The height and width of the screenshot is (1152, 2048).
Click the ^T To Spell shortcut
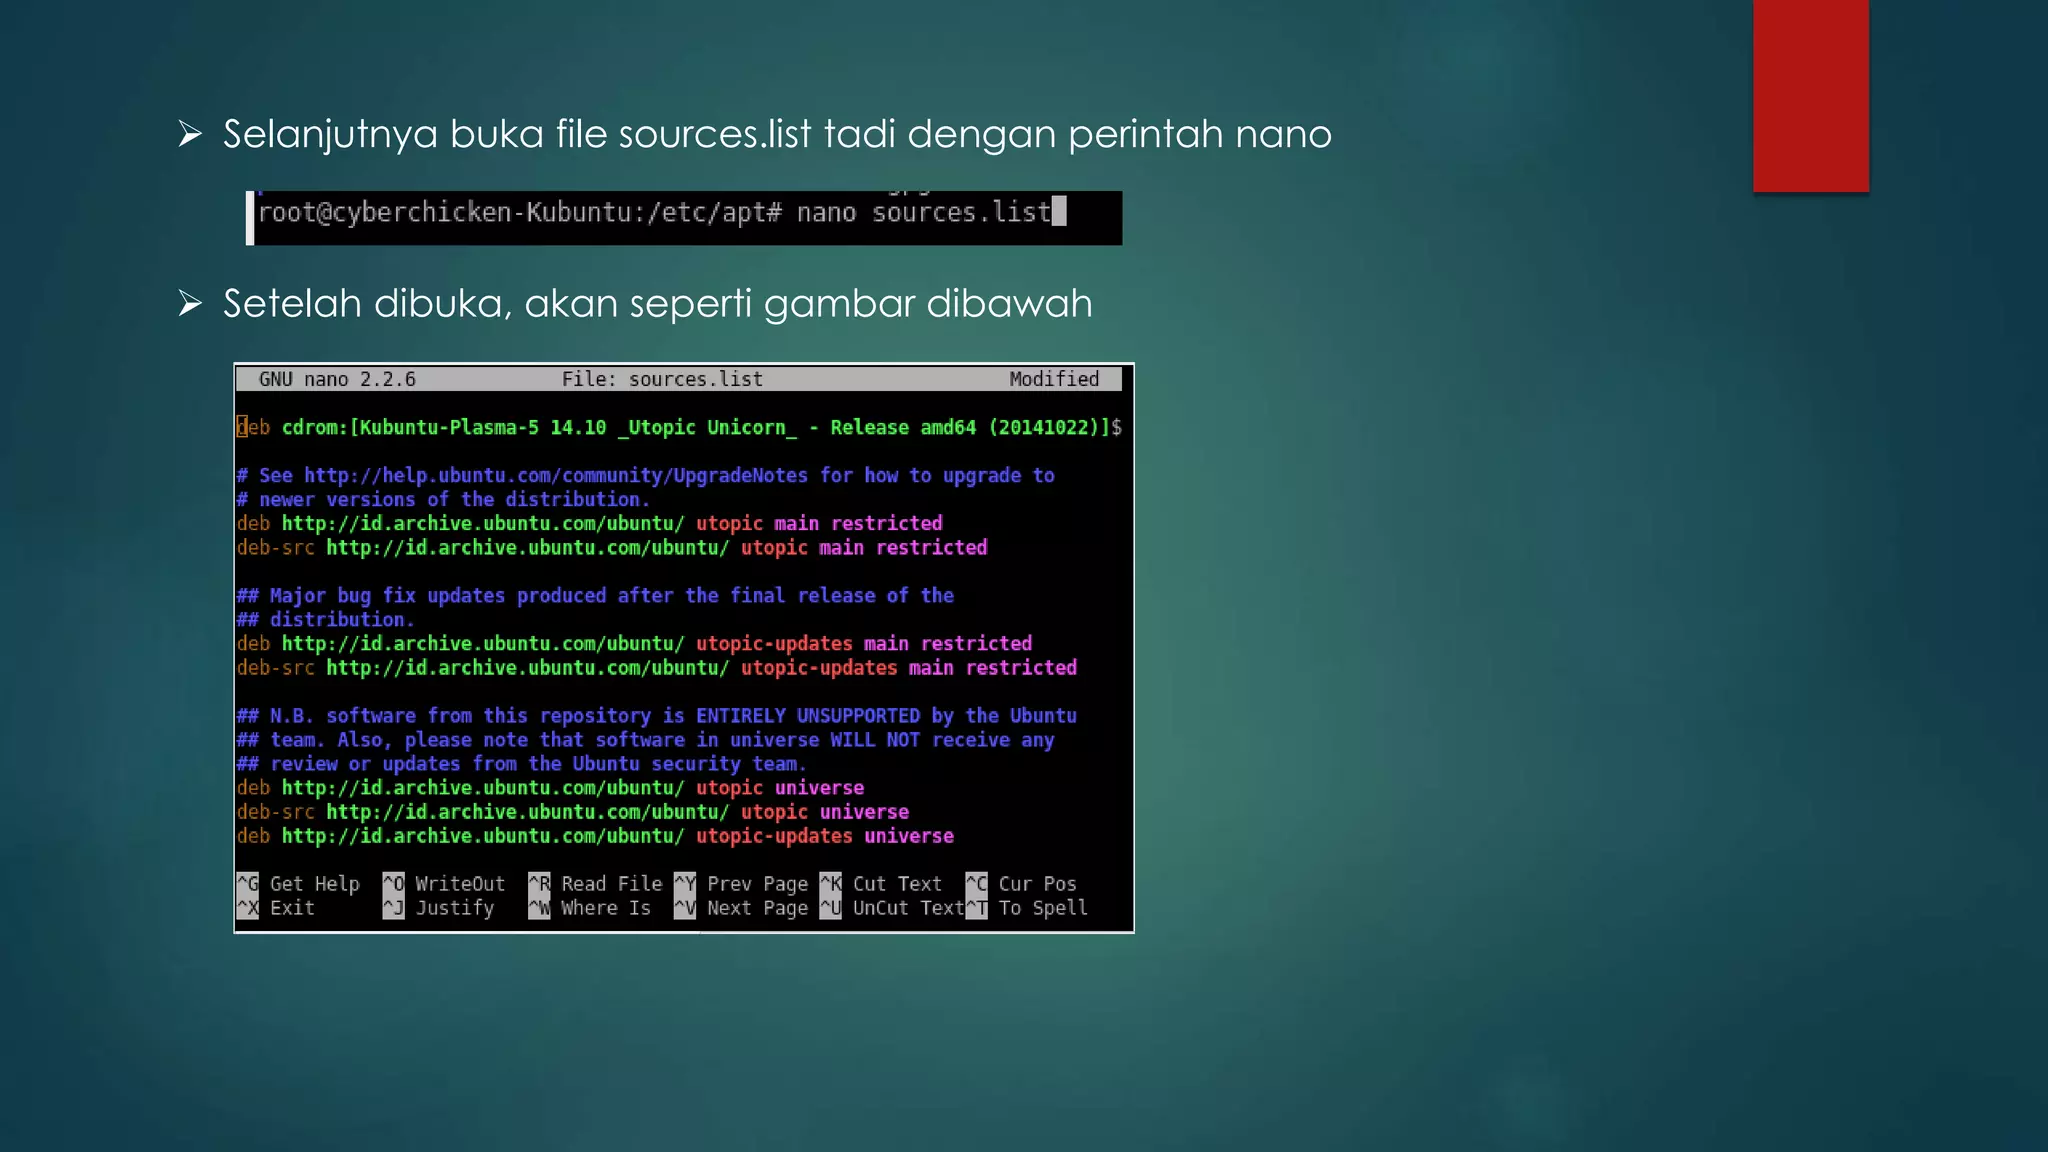click(x=1027, y=908)
